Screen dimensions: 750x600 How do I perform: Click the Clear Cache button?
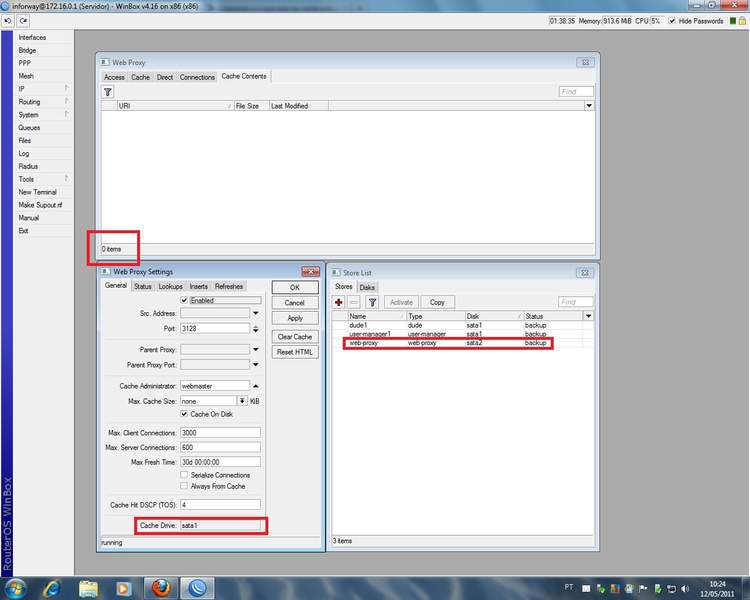pos(295,337)
